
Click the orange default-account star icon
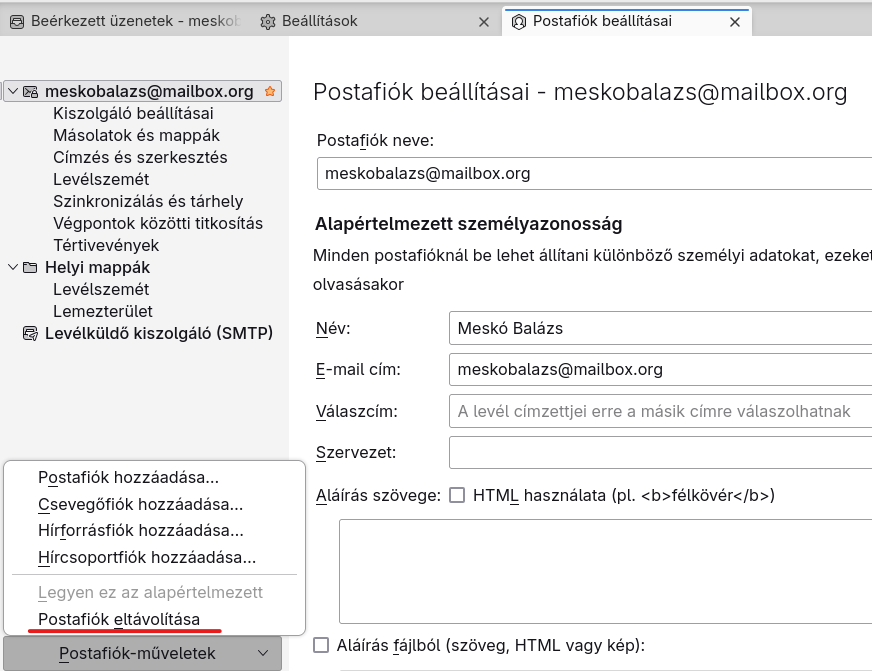coord(269,92)
